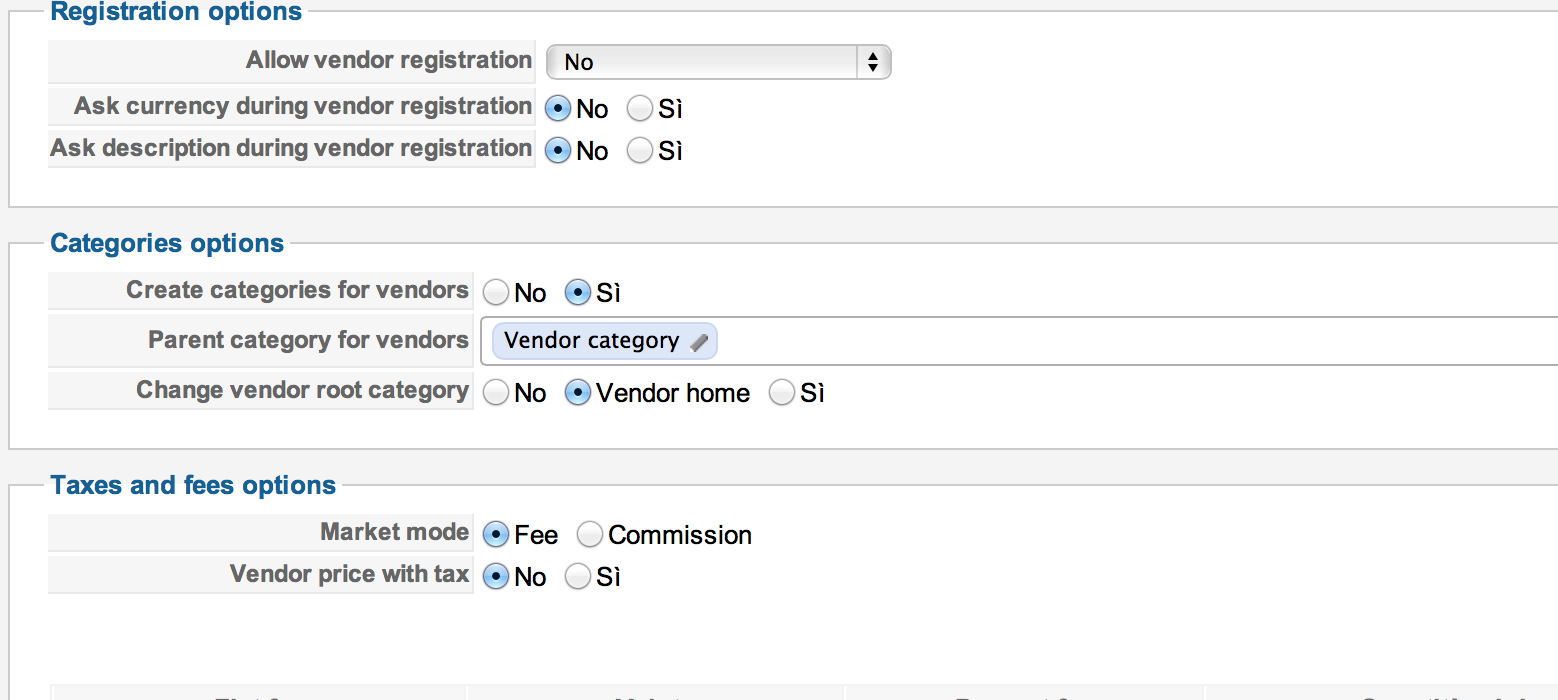Select No for Vendor price with tax

[x=496, y=577]
